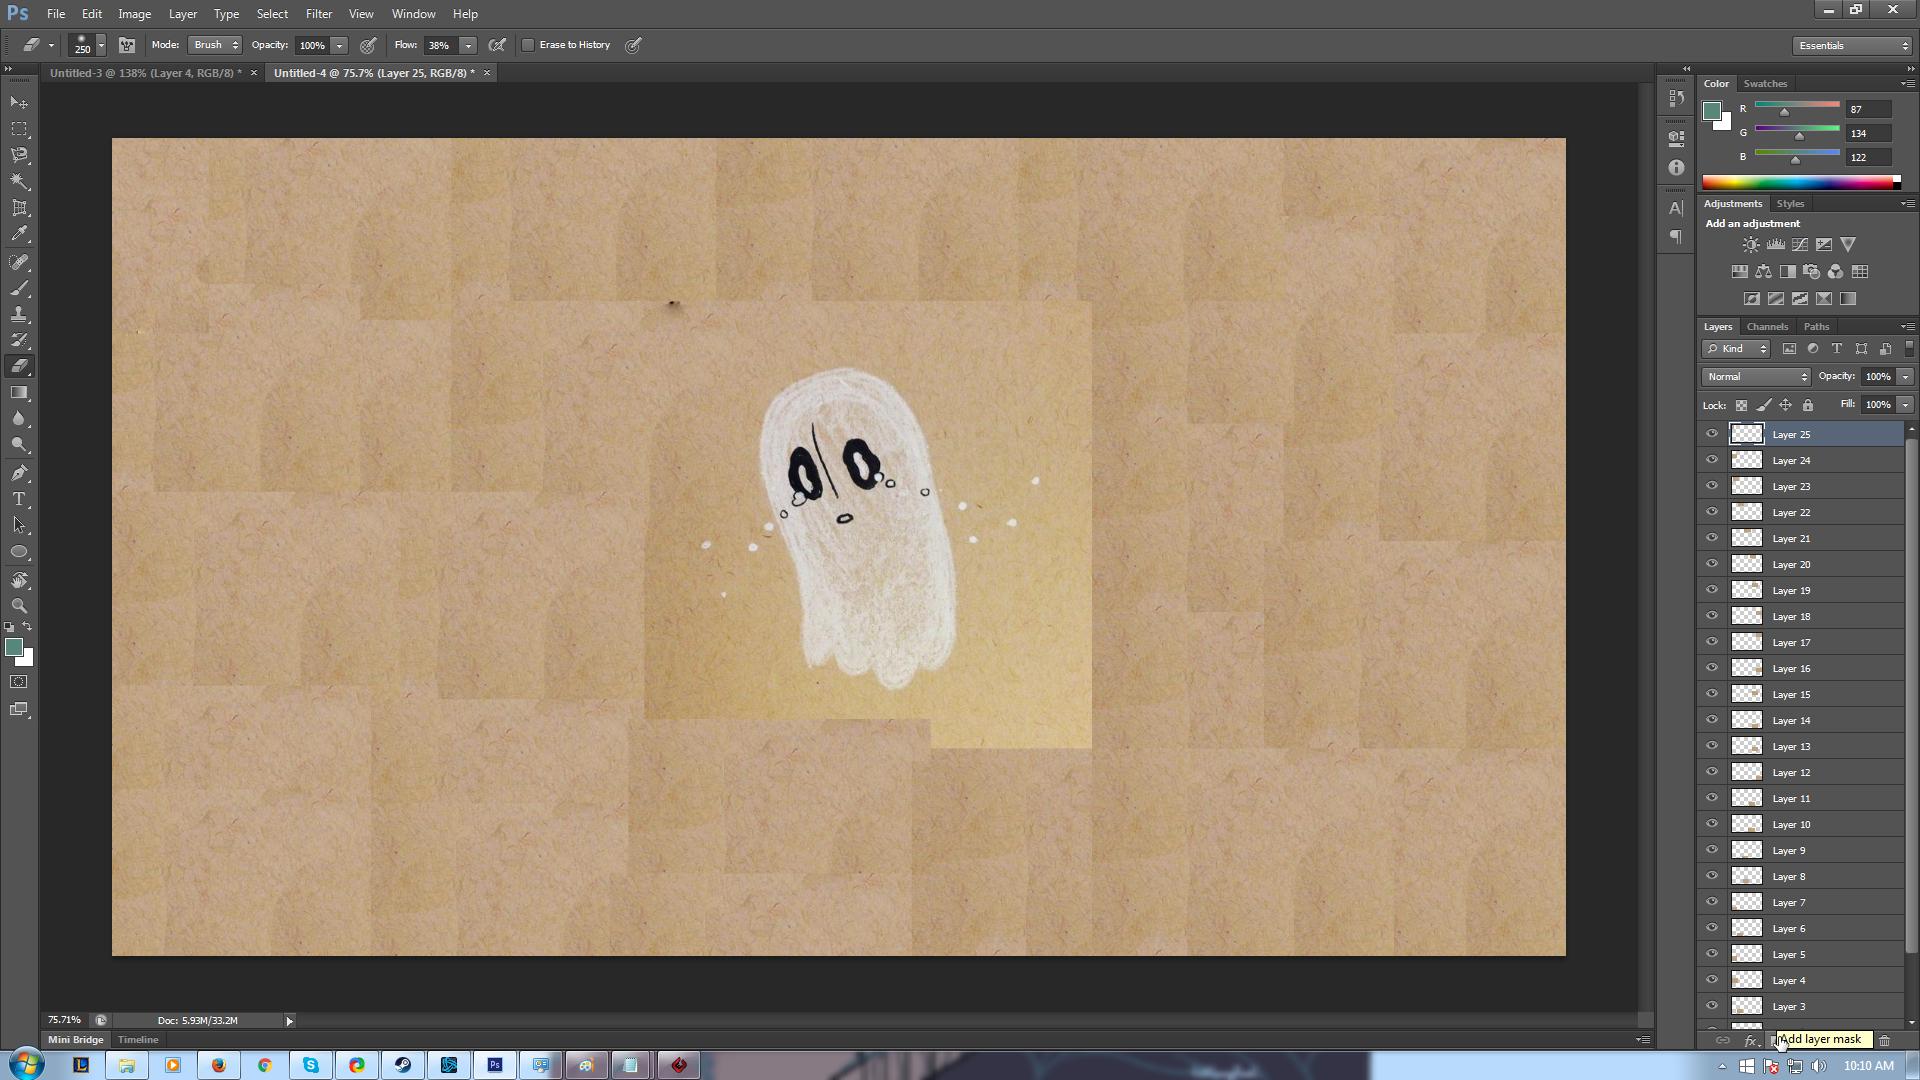
Task: Select the Zoom tool
Action: (x=19, y=606)
